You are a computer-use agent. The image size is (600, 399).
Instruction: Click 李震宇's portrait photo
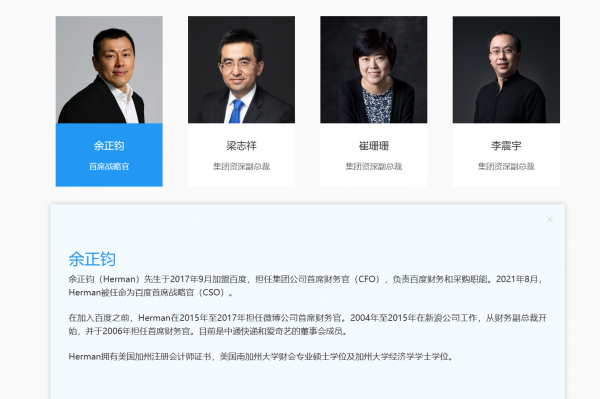point(506,70)
